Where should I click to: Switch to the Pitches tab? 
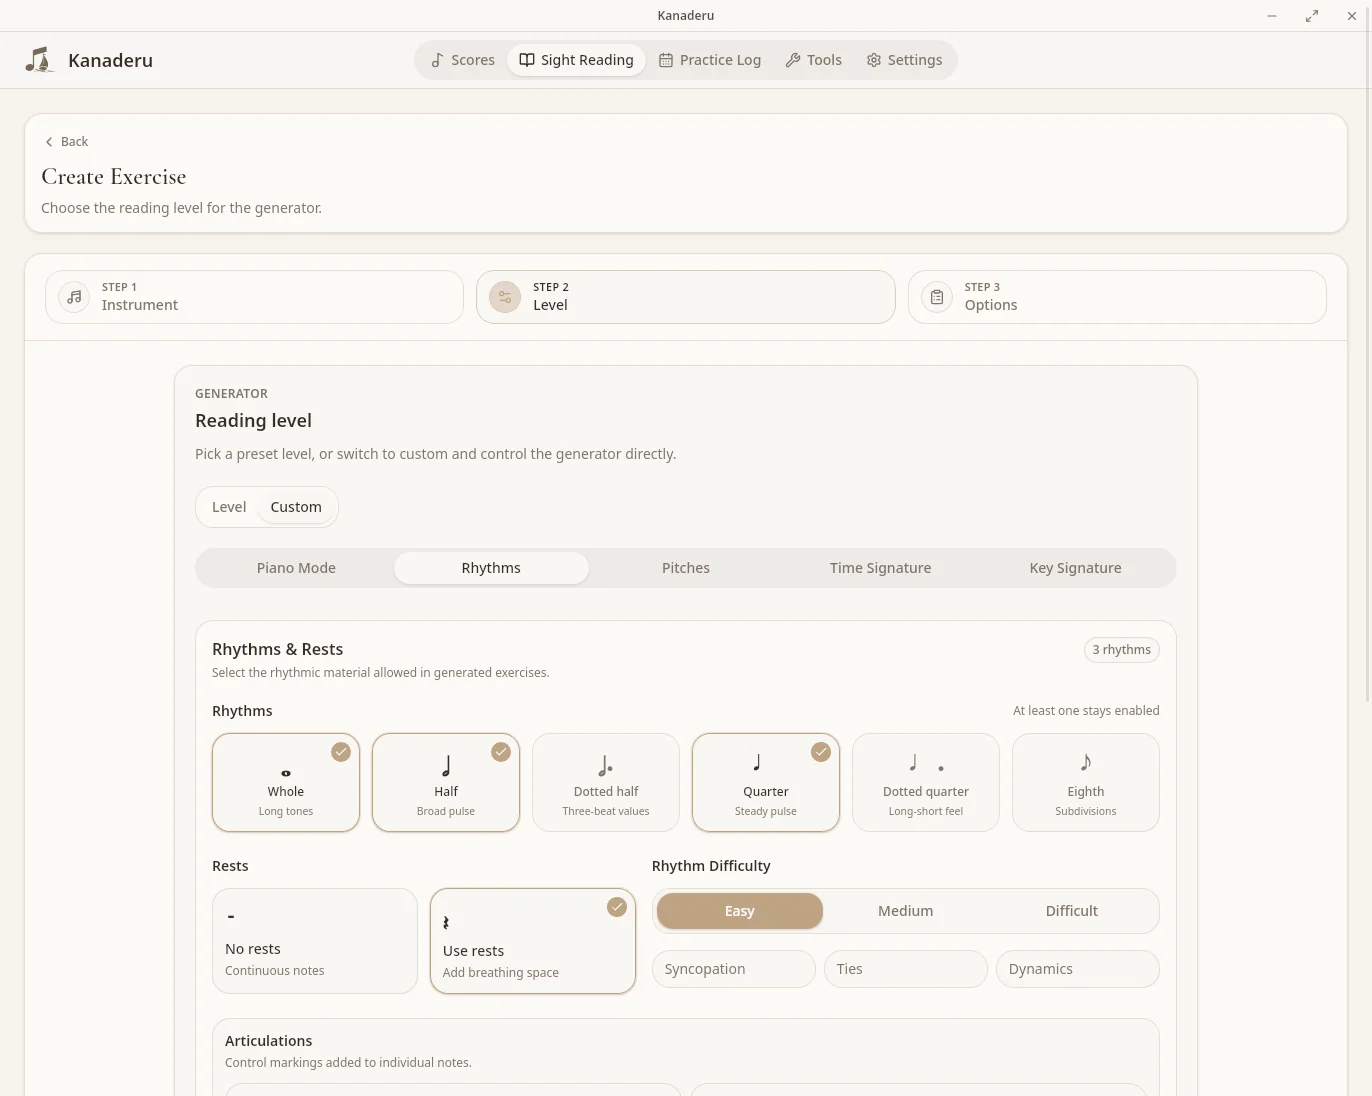tap(686, 568)
